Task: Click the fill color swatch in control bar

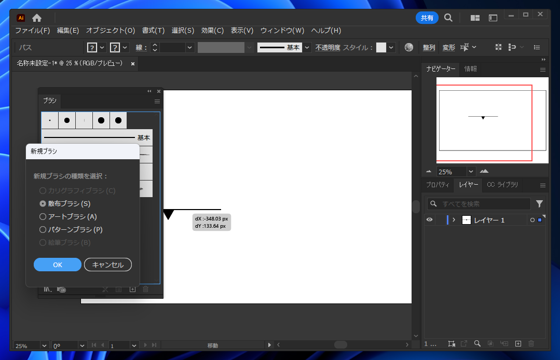Action: [x=92, y=47]
